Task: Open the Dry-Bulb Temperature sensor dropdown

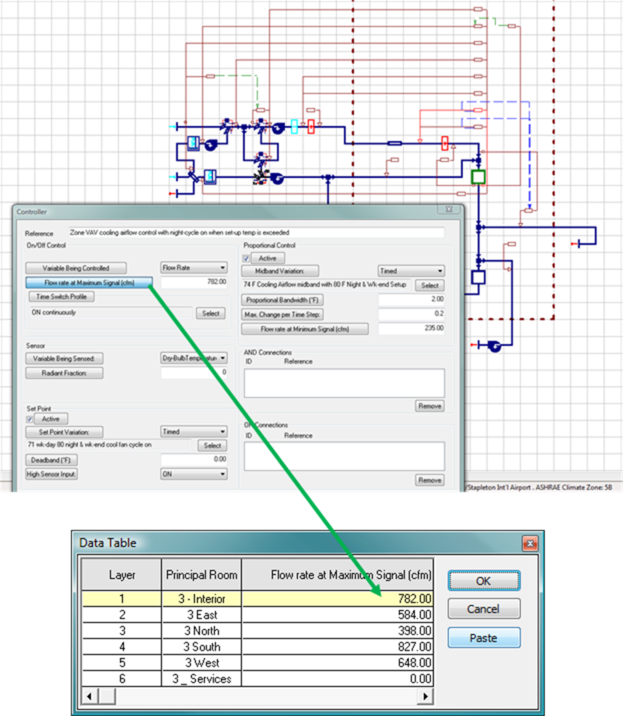Action: tap(195, 357)
